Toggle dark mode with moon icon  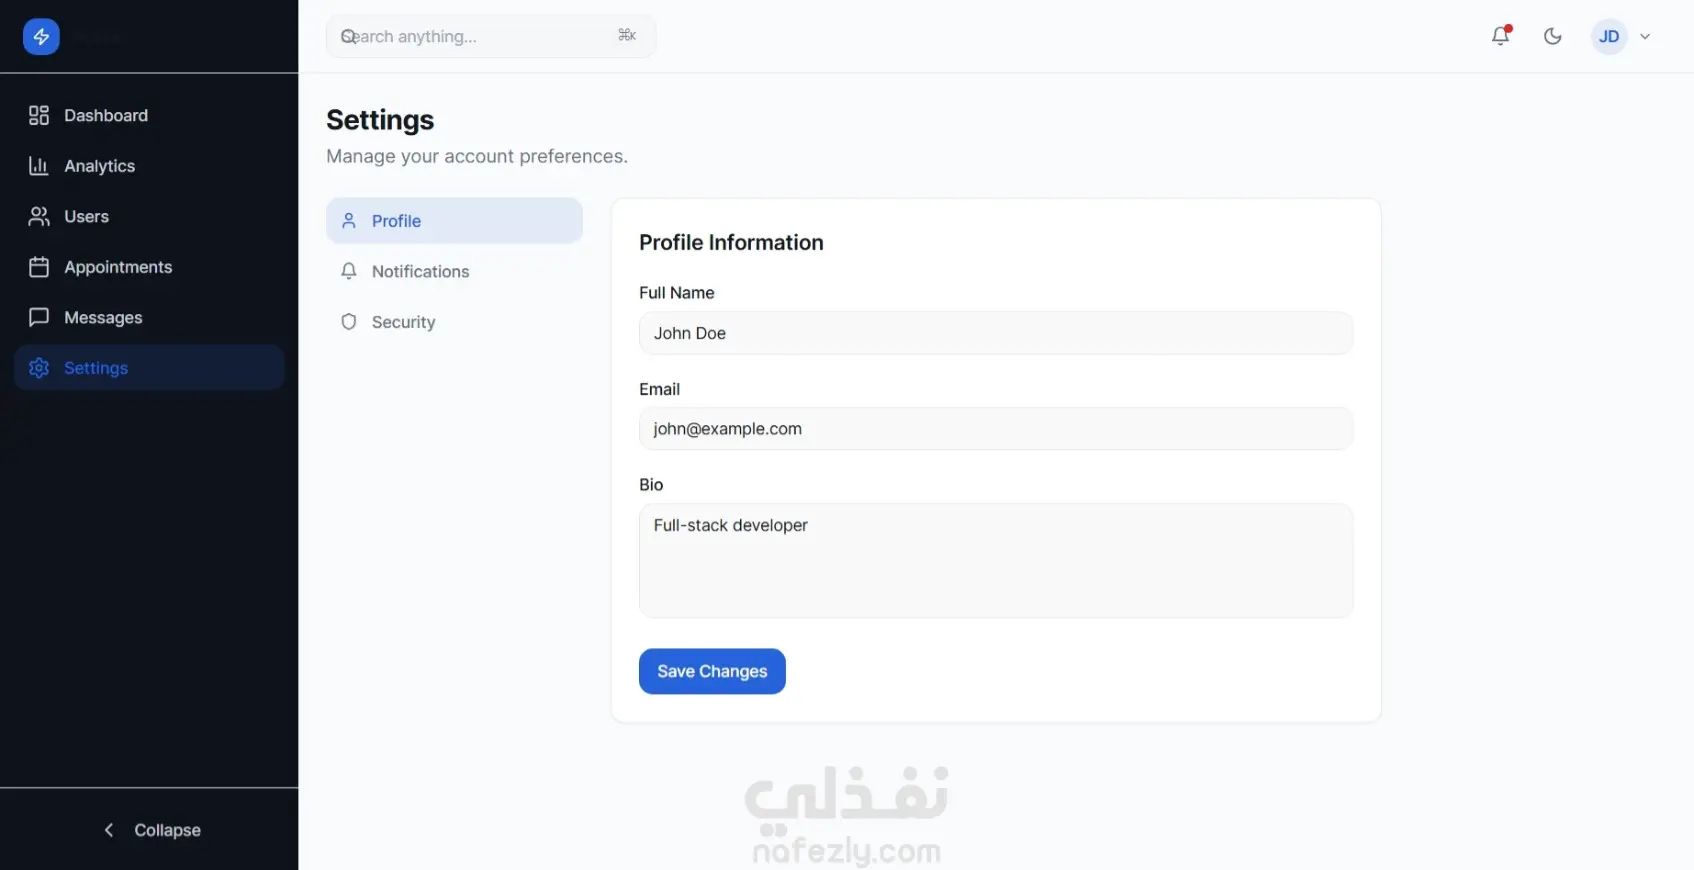(x=1552, y=36)
